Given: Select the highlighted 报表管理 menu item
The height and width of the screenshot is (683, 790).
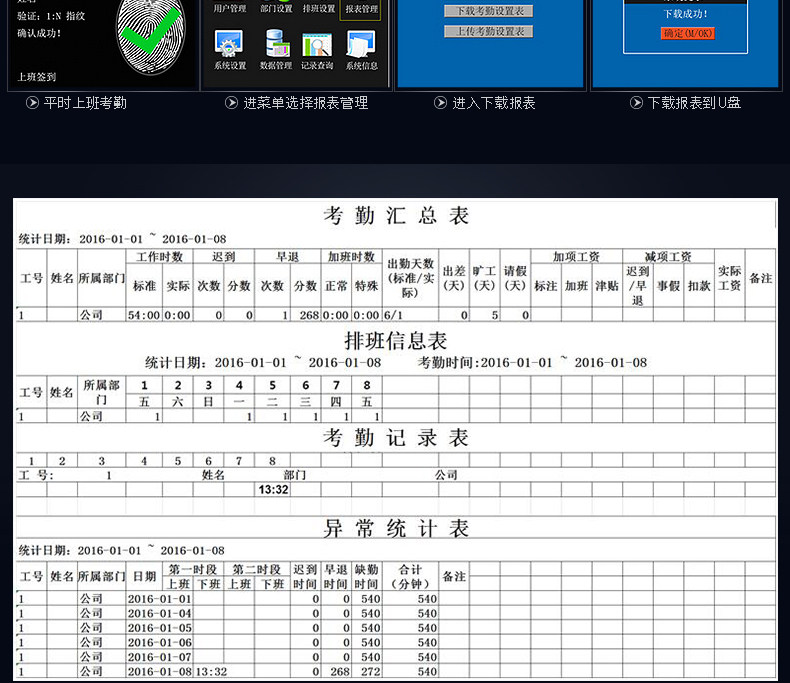Looking at the screenshot, I should point(361,9).
